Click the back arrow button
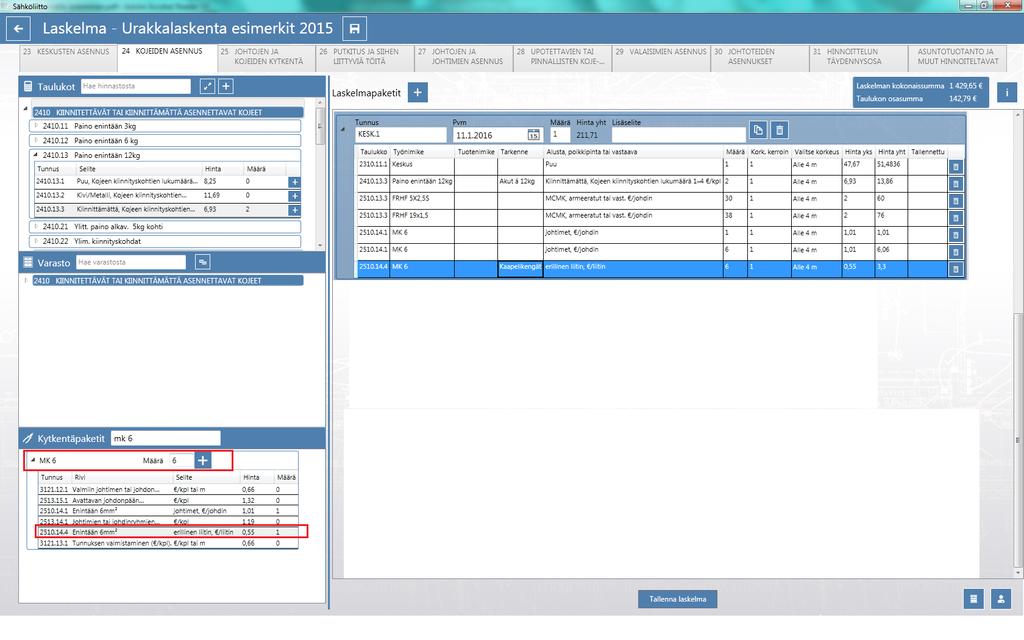The width and height of the screenshot is (1024, 640). click(18, 29)
